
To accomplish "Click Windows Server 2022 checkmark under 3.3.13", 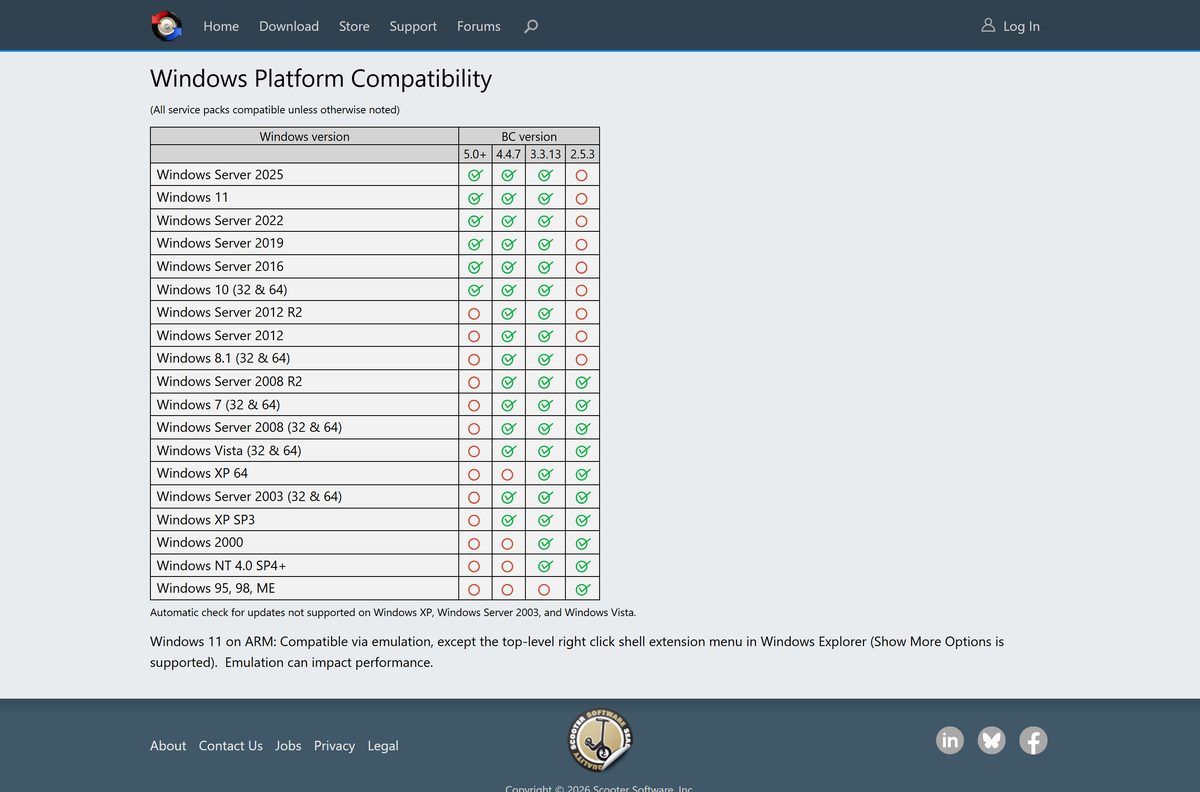I will click(x=545, y=221).
